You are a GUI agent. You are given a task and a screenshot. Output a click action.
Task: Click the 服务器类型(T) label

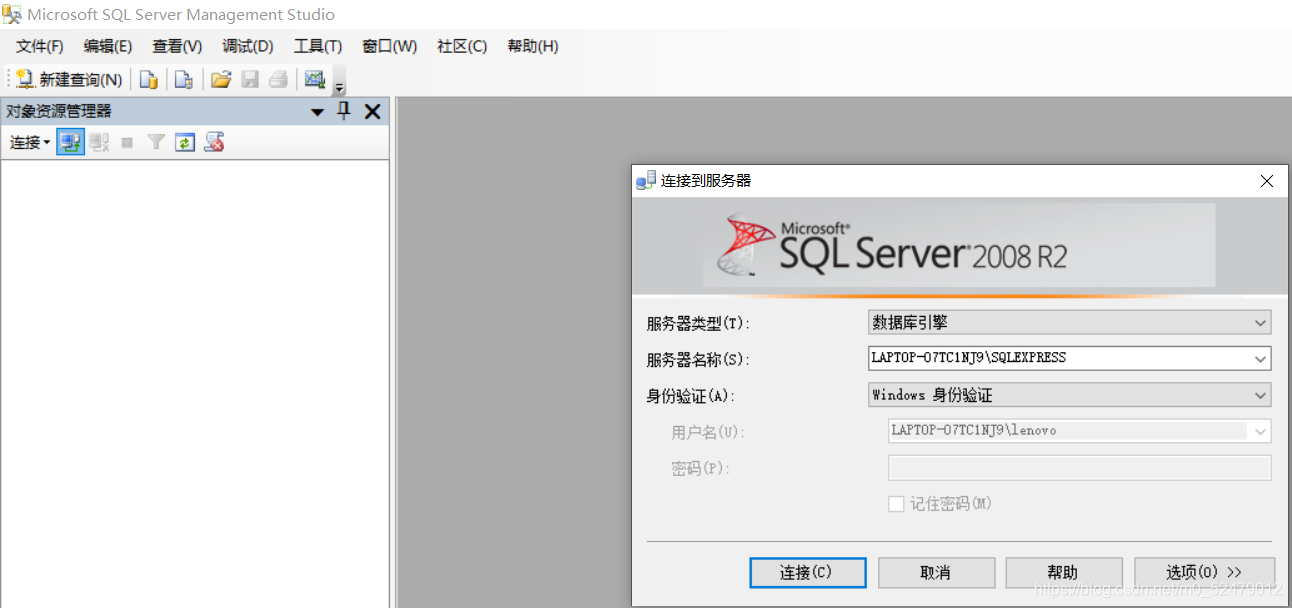point(698,323)
